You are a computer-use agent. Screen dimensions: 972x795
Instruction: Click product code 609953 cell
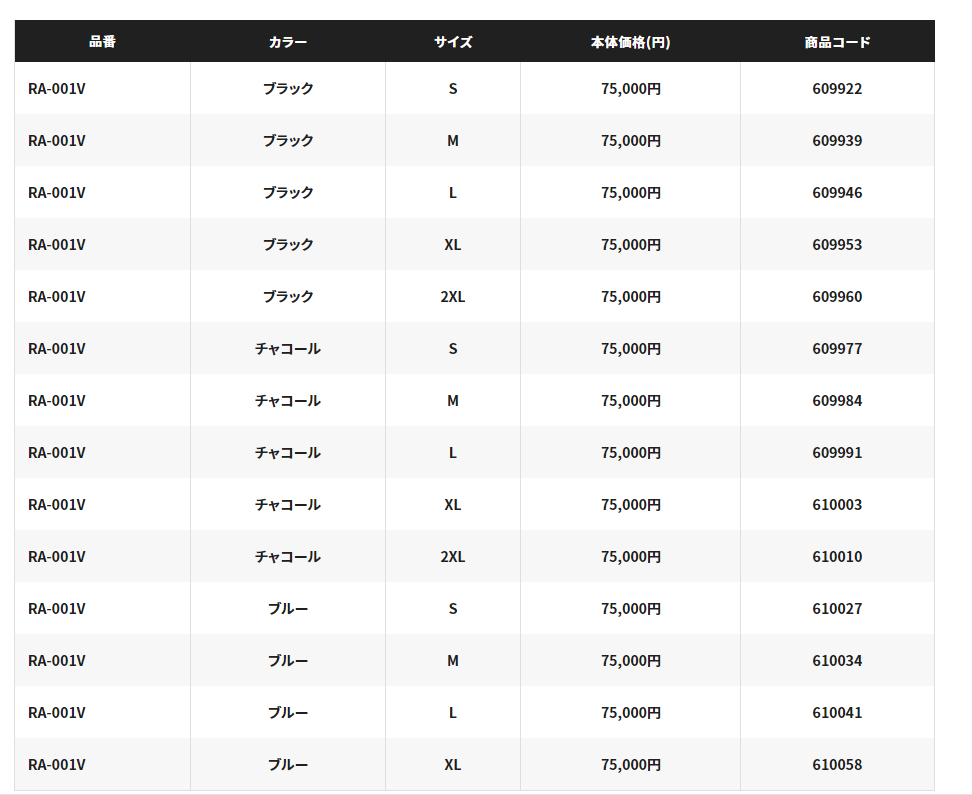point(837,245)
